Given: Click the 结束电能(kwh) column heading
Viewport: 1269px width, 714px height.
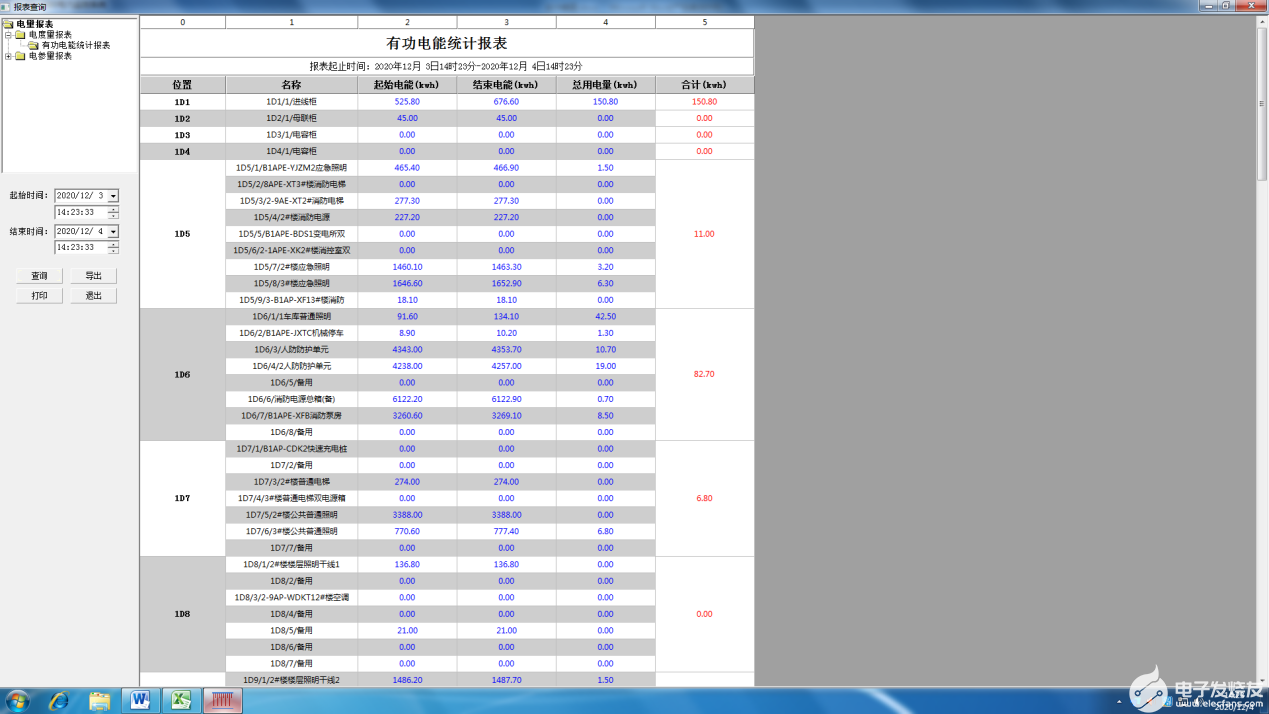Looking at the screenshot, I should (x=506, y=85).
